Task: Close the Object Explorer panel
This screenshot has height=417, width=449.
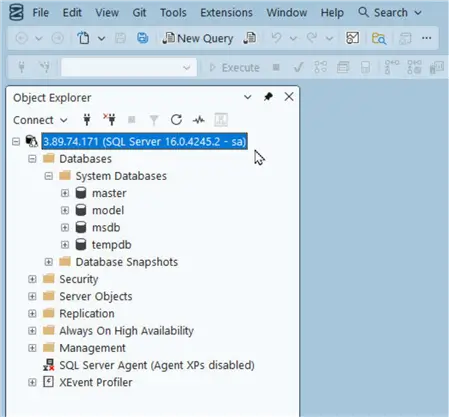Action: (x=289, y=97)
